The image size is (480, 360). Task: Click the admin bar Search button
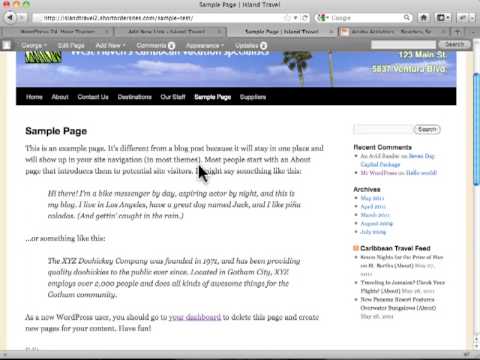(455, 44)
